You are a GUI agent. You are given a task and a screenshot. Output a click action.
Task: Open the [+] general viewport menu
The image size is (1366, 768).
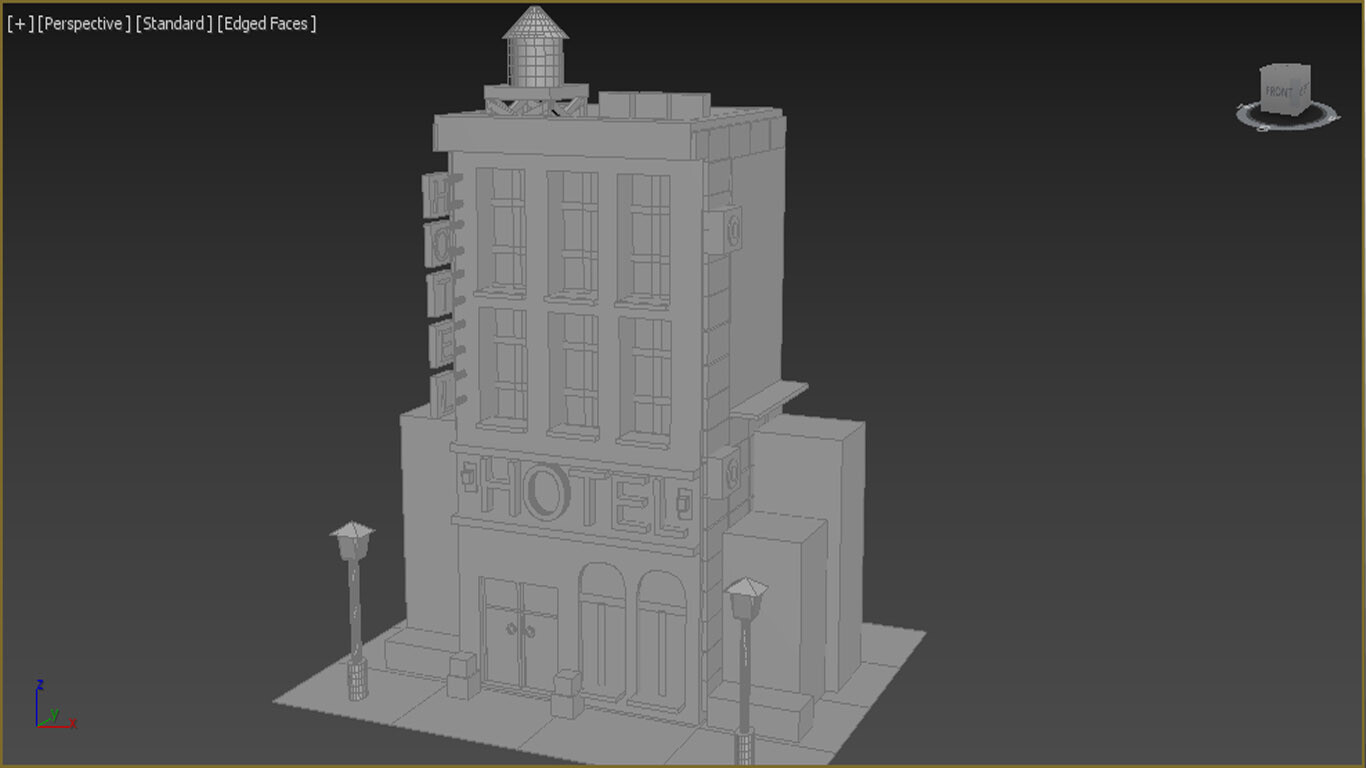pyautogui.click(x=19, y=23)
